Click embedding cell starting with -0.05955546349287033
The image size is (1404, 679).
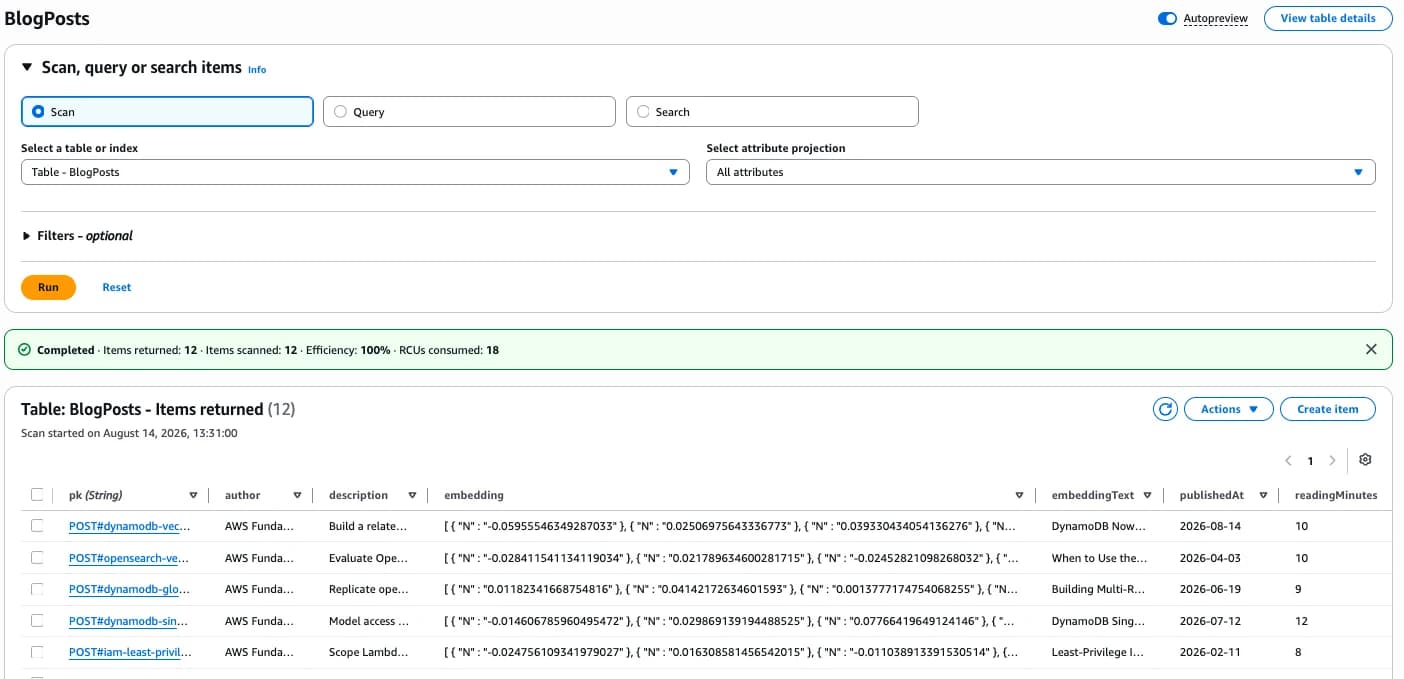pos(731,526)
